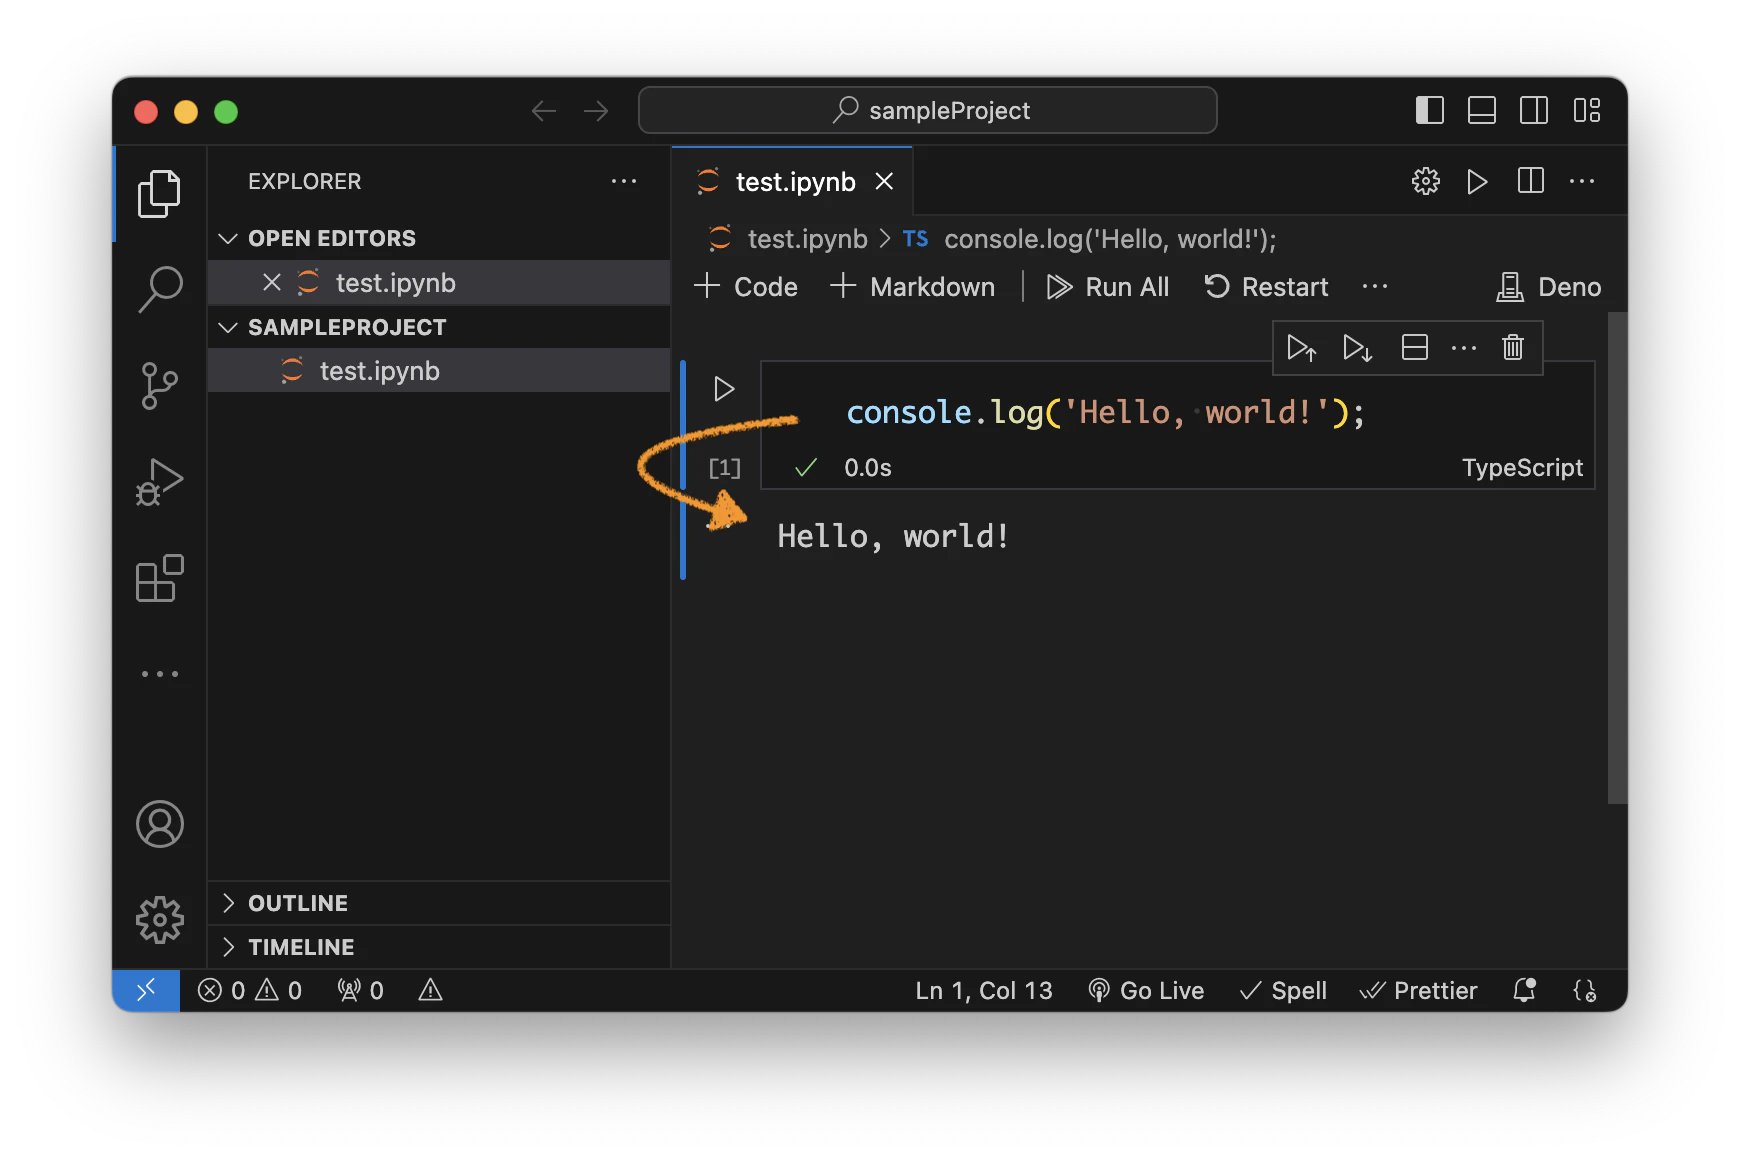1740x1160 pixels.
Task: Run the cell with the play icon
Action: click(724, 388)
